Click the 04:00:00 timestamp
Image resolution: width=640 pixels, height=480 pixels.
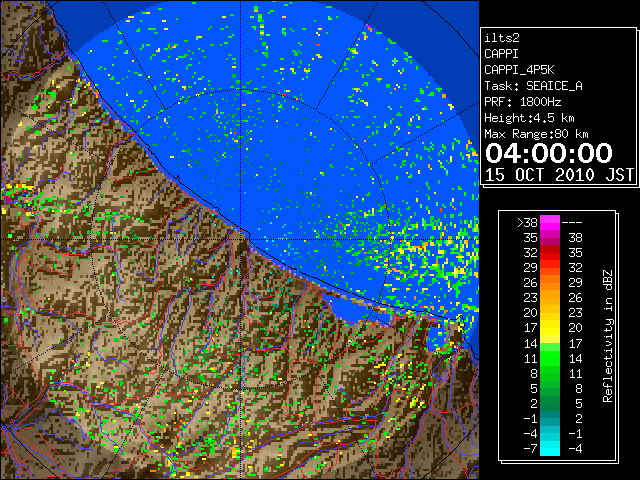[549, 153]
